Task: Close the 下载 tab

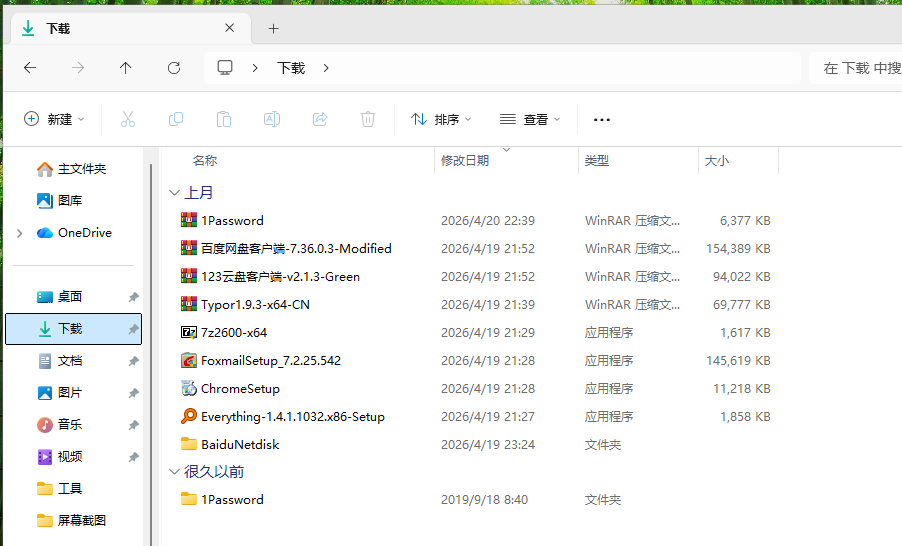Action: (230, 28)
